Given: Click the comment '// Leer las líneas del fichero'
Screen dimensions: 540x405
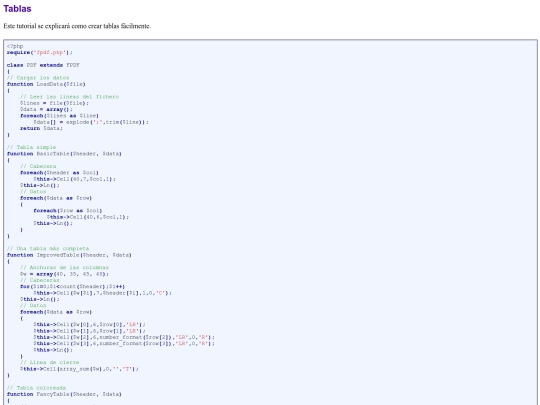Looking at the screenshot, I should click(69, 97).
